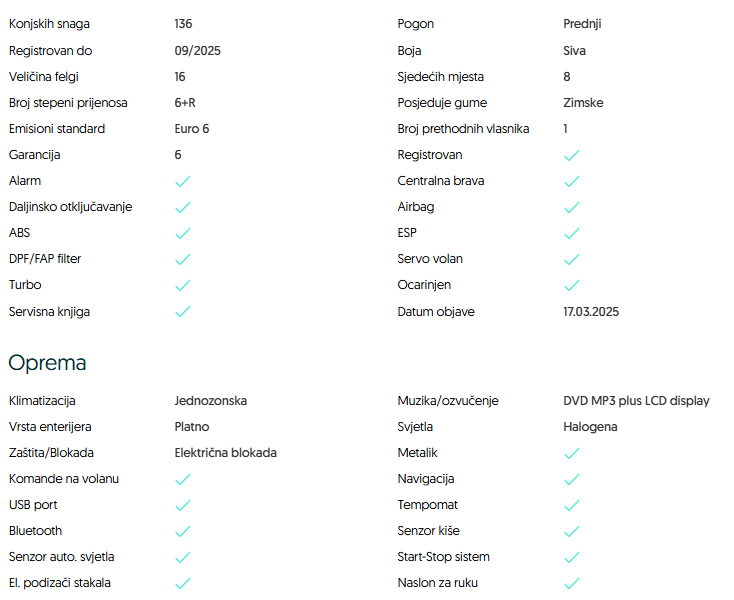Click the DVD MP3 plus LCD display text
Screen dimensions: 734x600
(x=636, y=400)
